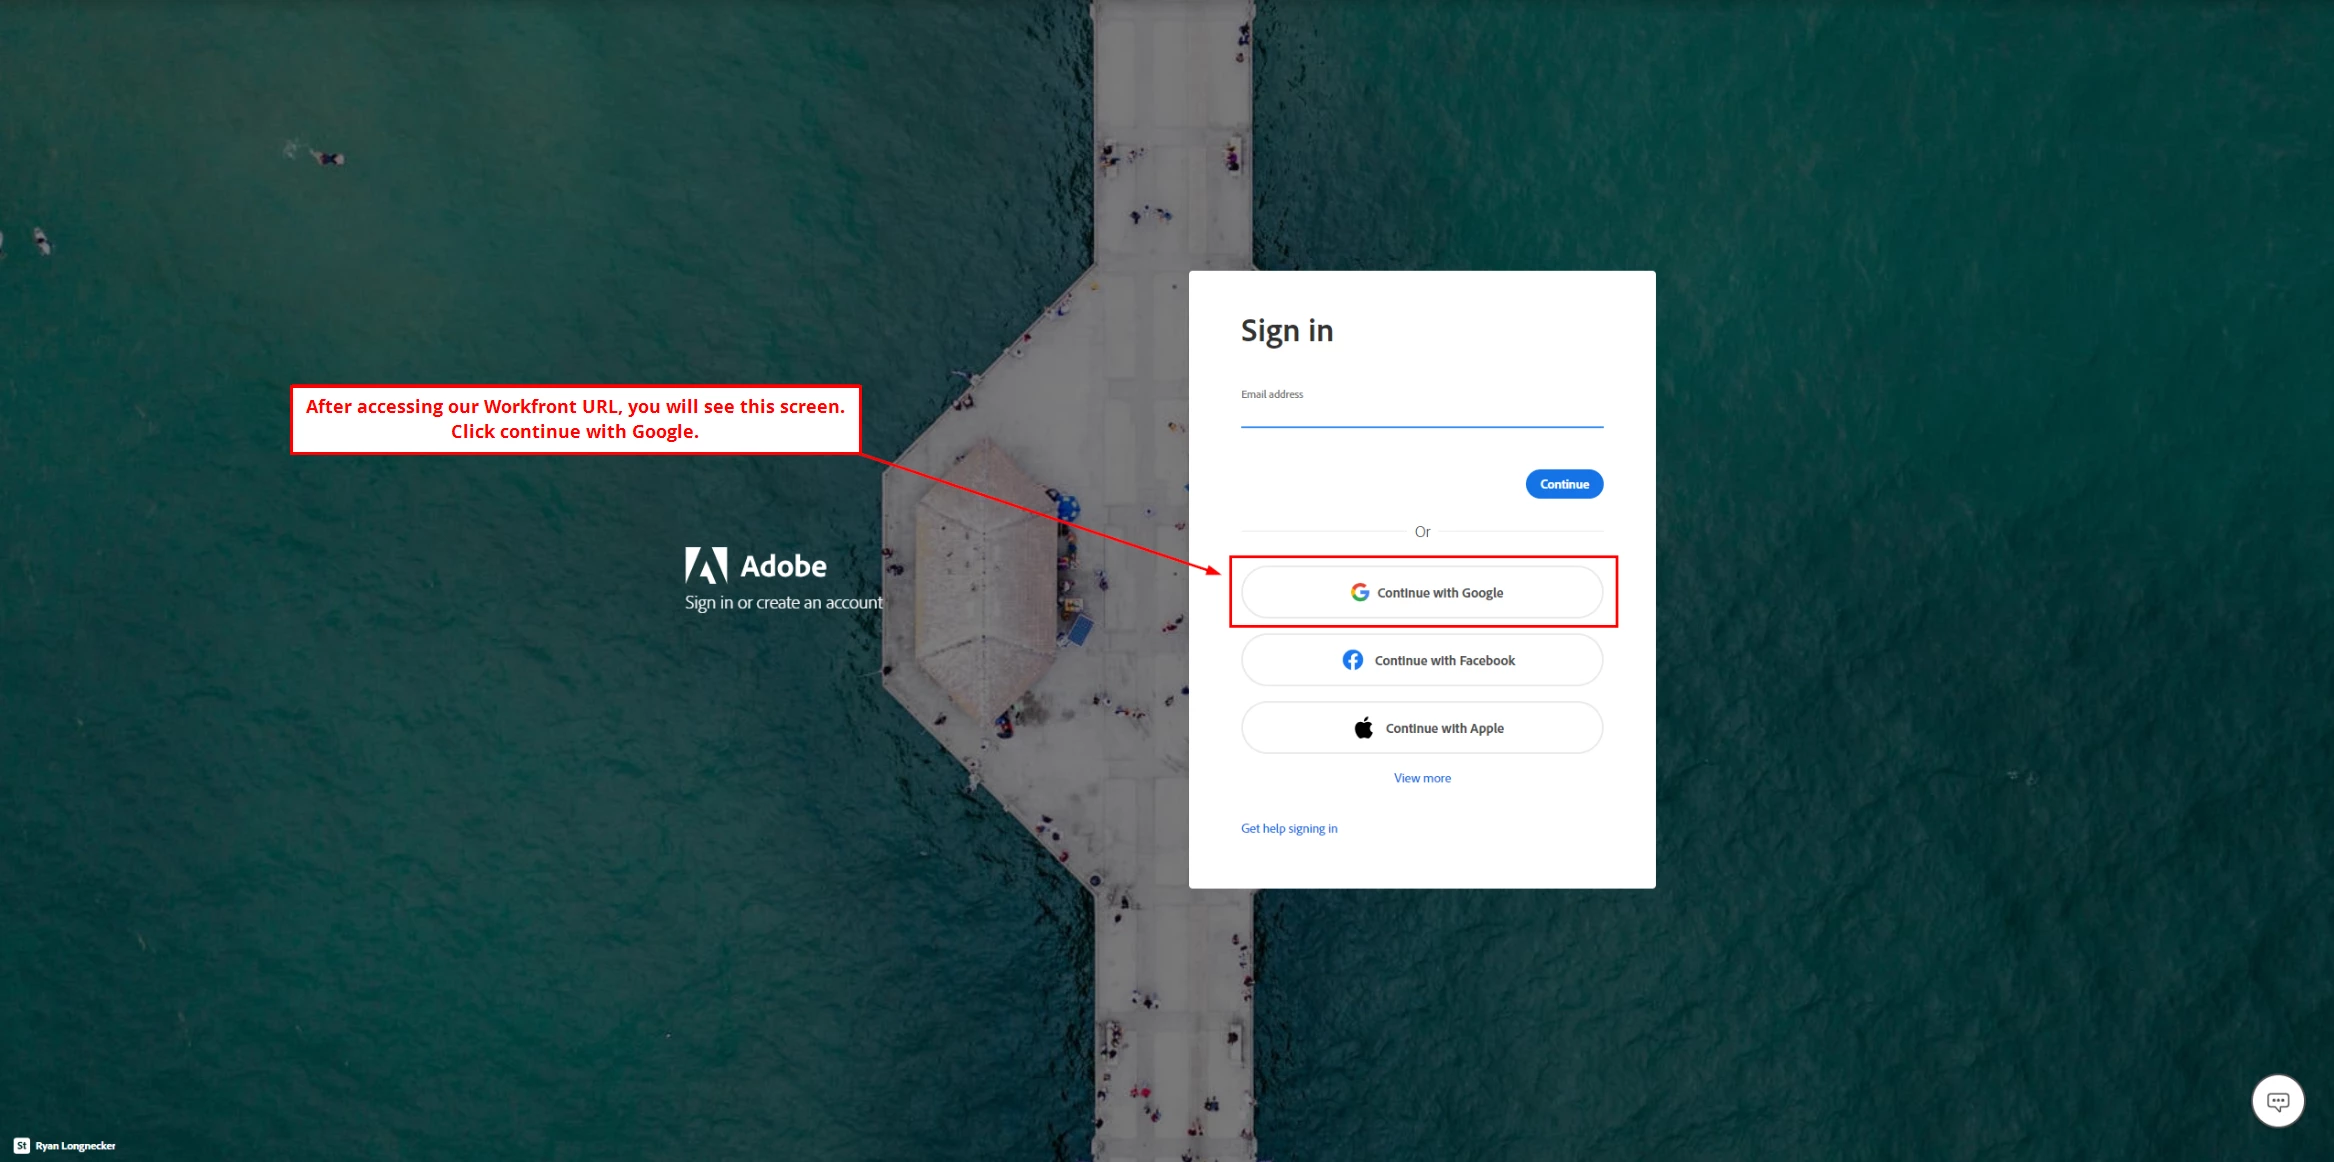Choose Continue with Google text
The width and height of the screenshot is (2334, 1162).
[1439, 593]
